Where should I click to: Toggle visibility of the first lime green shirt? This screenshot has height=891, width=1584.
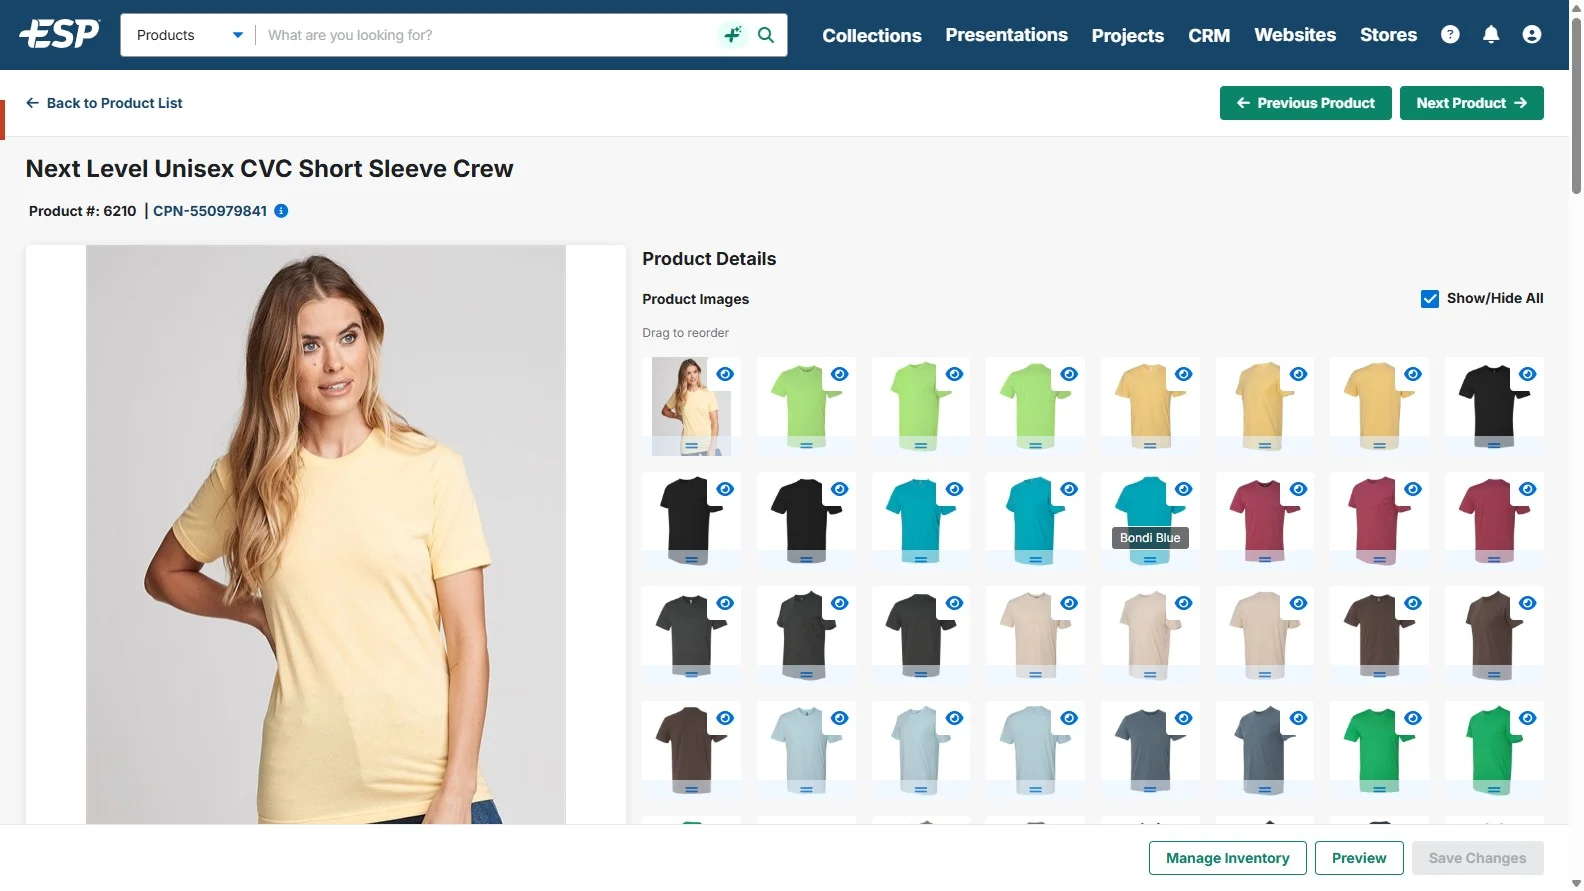pos(840,374)
